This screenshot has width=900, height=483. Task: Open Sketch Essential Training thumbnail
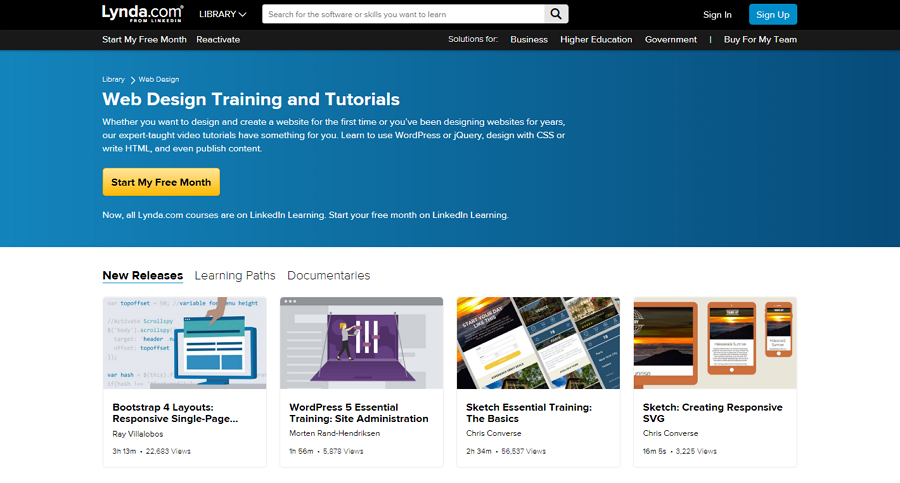click(x=538, y=343)
